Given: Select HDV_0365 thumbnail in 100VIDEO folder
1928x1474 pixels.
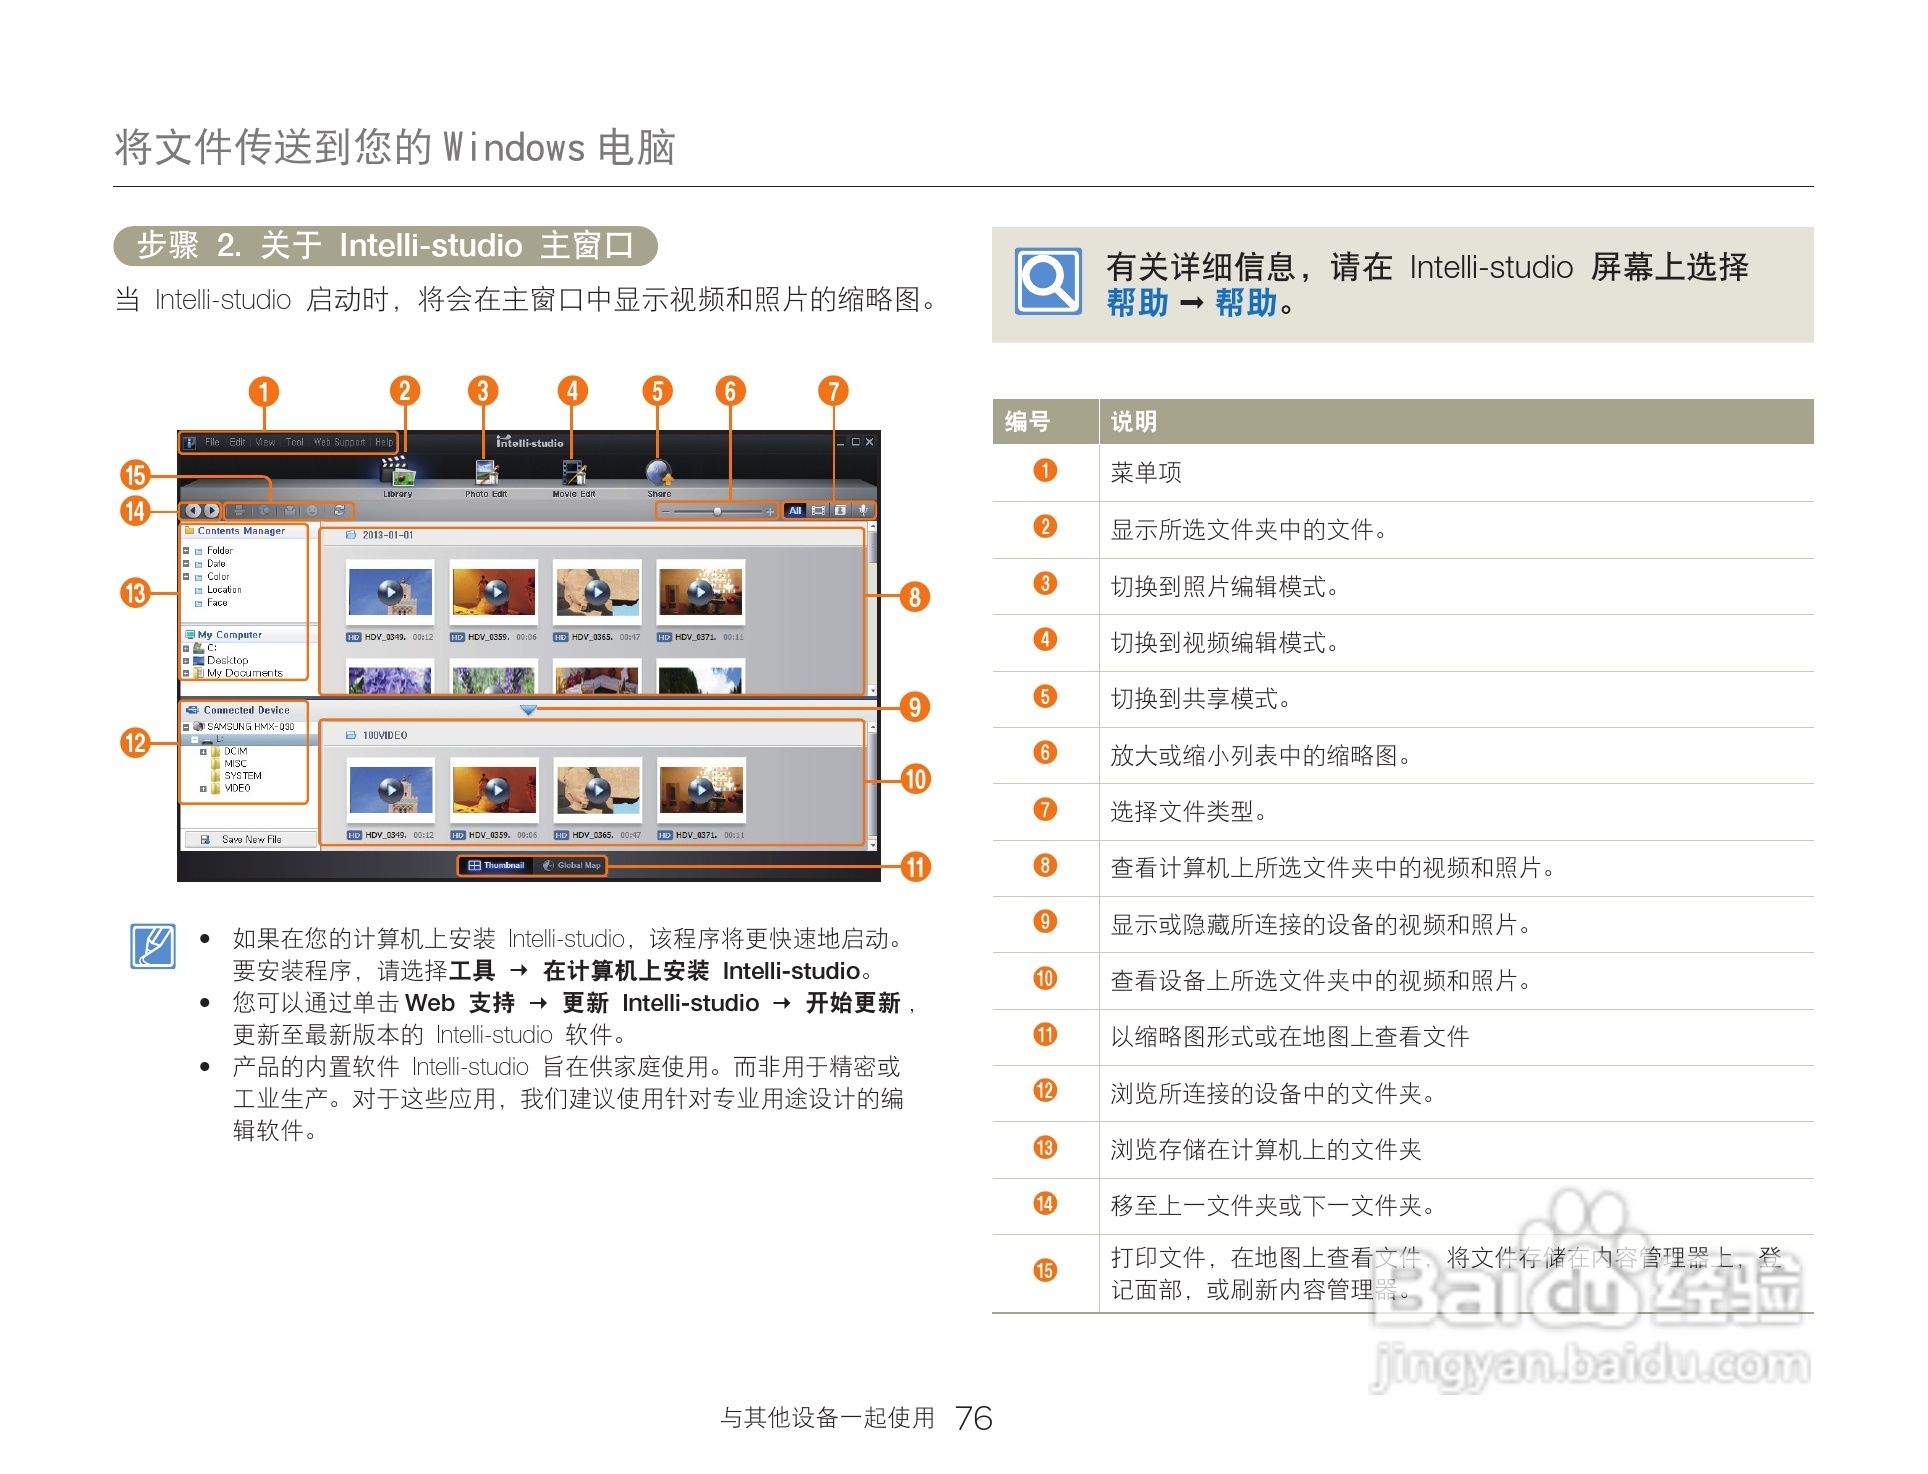Looking at the screenshot, I should click(x=598, y=790).
